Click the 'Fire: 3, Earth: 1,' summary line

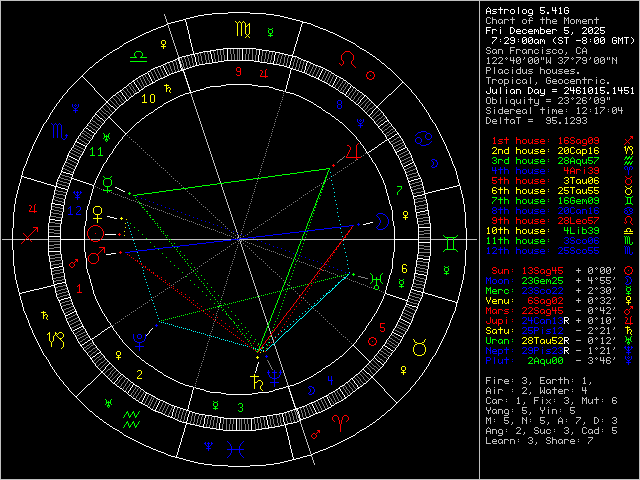click(539, 381)
